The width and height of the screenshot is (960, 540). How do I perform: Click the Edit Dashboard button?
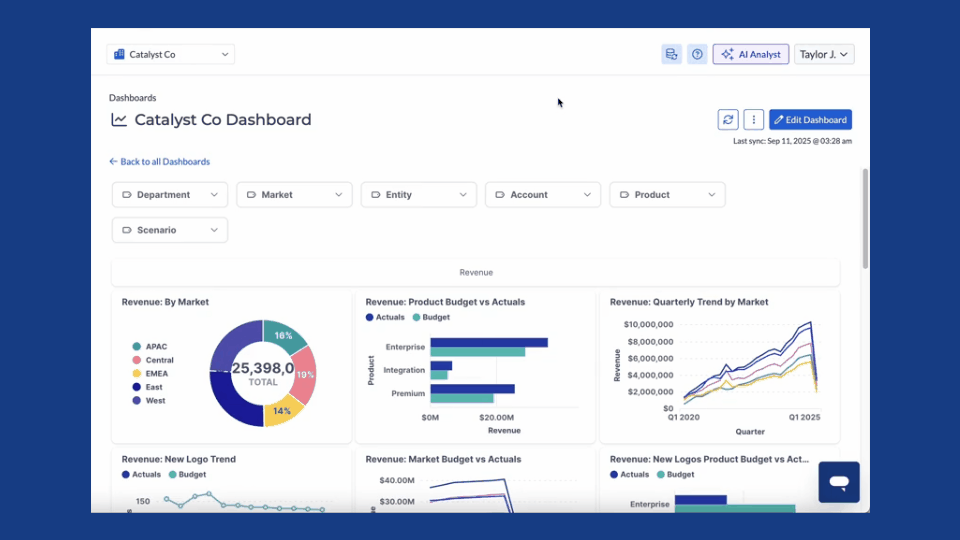[810, 120]
